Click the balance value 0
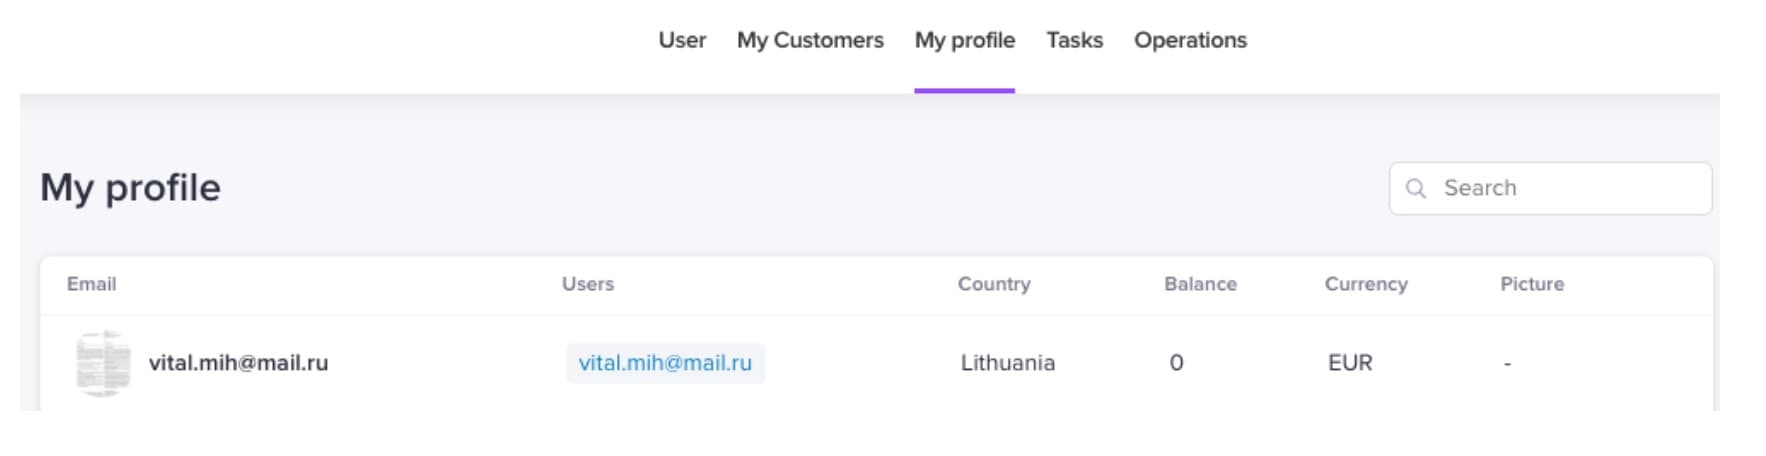Image resolution: width=1766 pixels, height=456 pixels. [x=1176, y=363]
